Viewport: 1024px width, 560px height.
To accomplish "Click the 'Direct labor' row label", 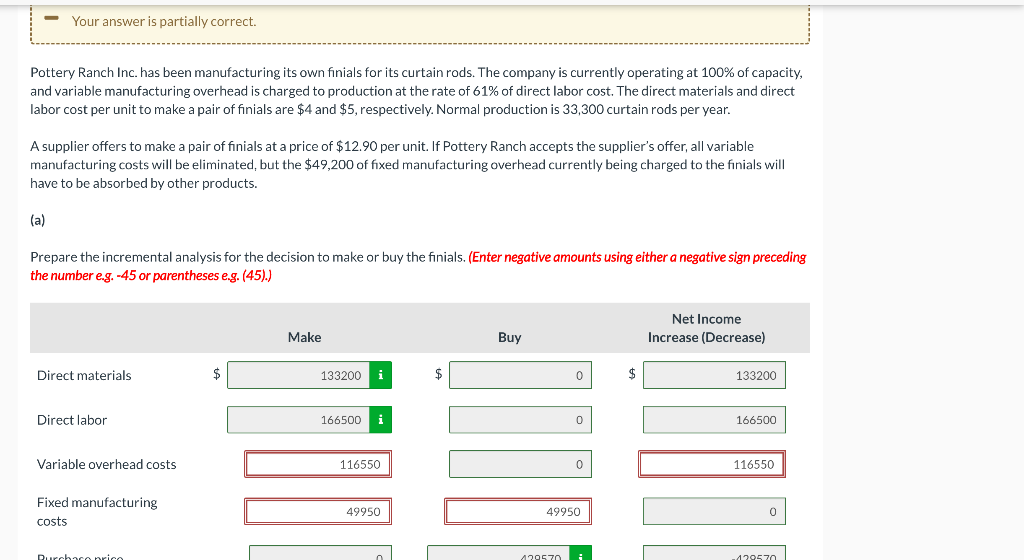I will [72, 420].
